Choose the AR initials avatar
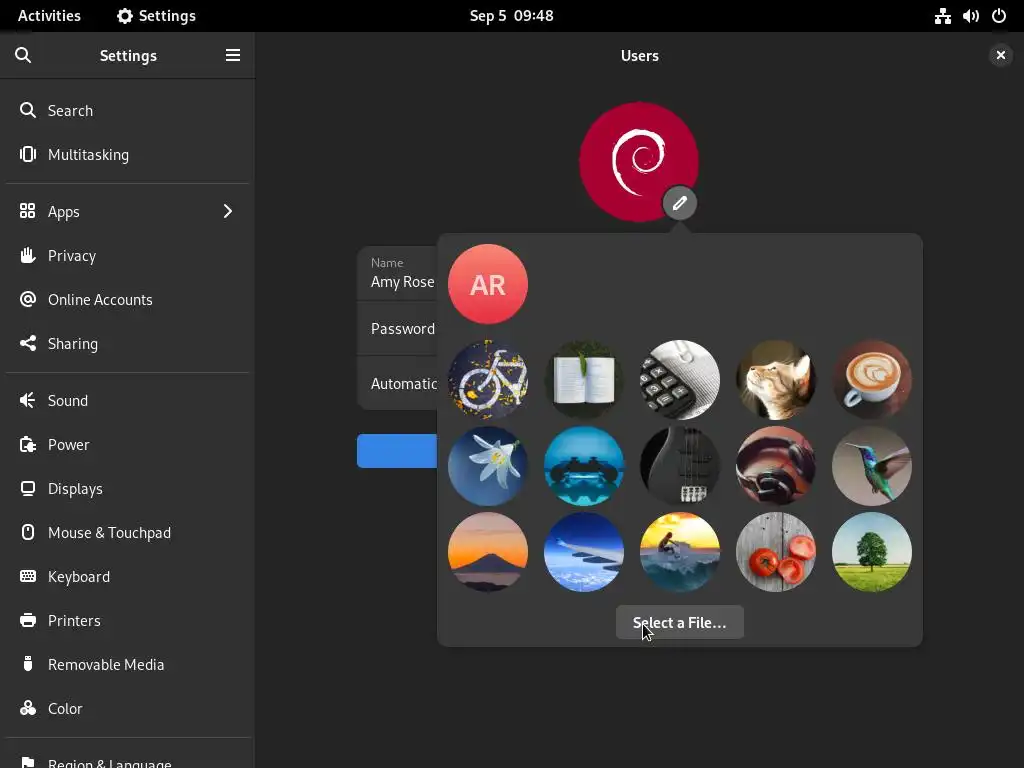Screen dimensions: 1024x768 (488, 284)
